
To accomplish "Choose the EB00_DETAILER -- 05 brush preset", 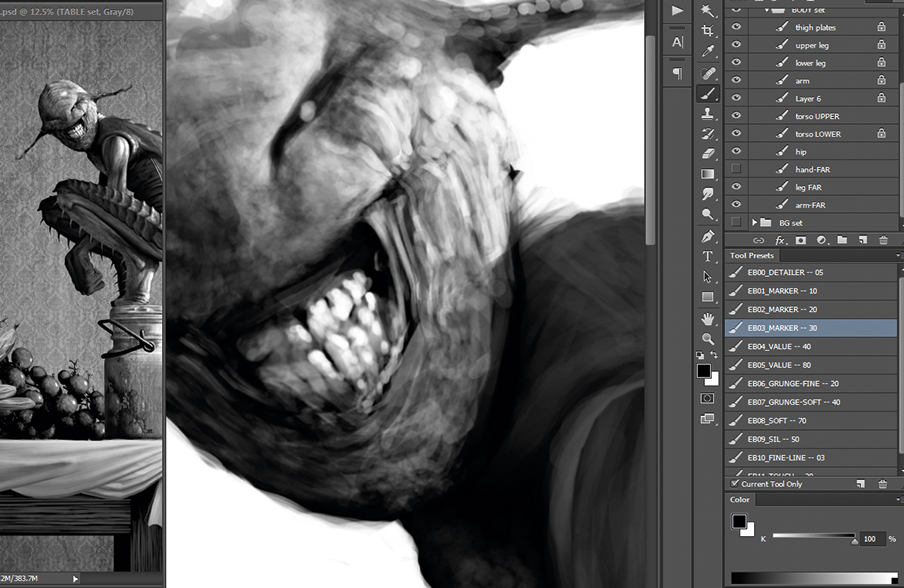I will pyautogui.click(x=785, y=273).
